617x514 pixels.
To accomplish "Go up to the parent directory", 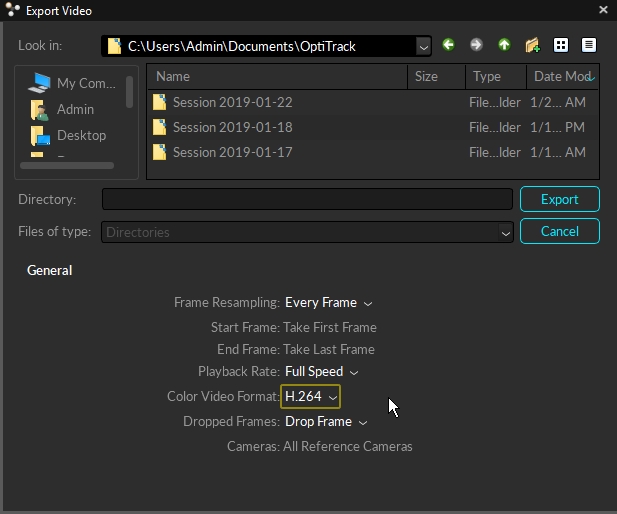I will coord(504,46).
